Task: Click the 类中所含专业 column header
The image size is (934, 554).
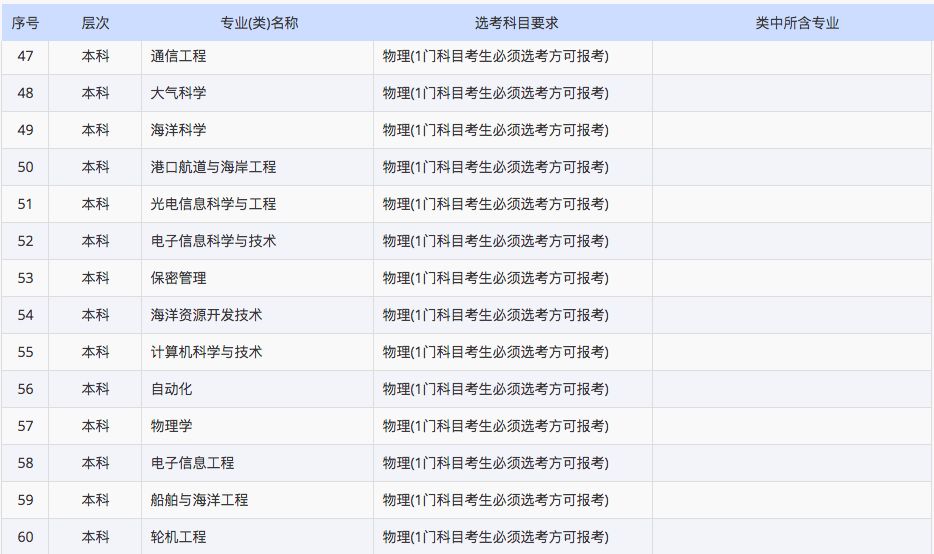Action: (x=797, y=23)
